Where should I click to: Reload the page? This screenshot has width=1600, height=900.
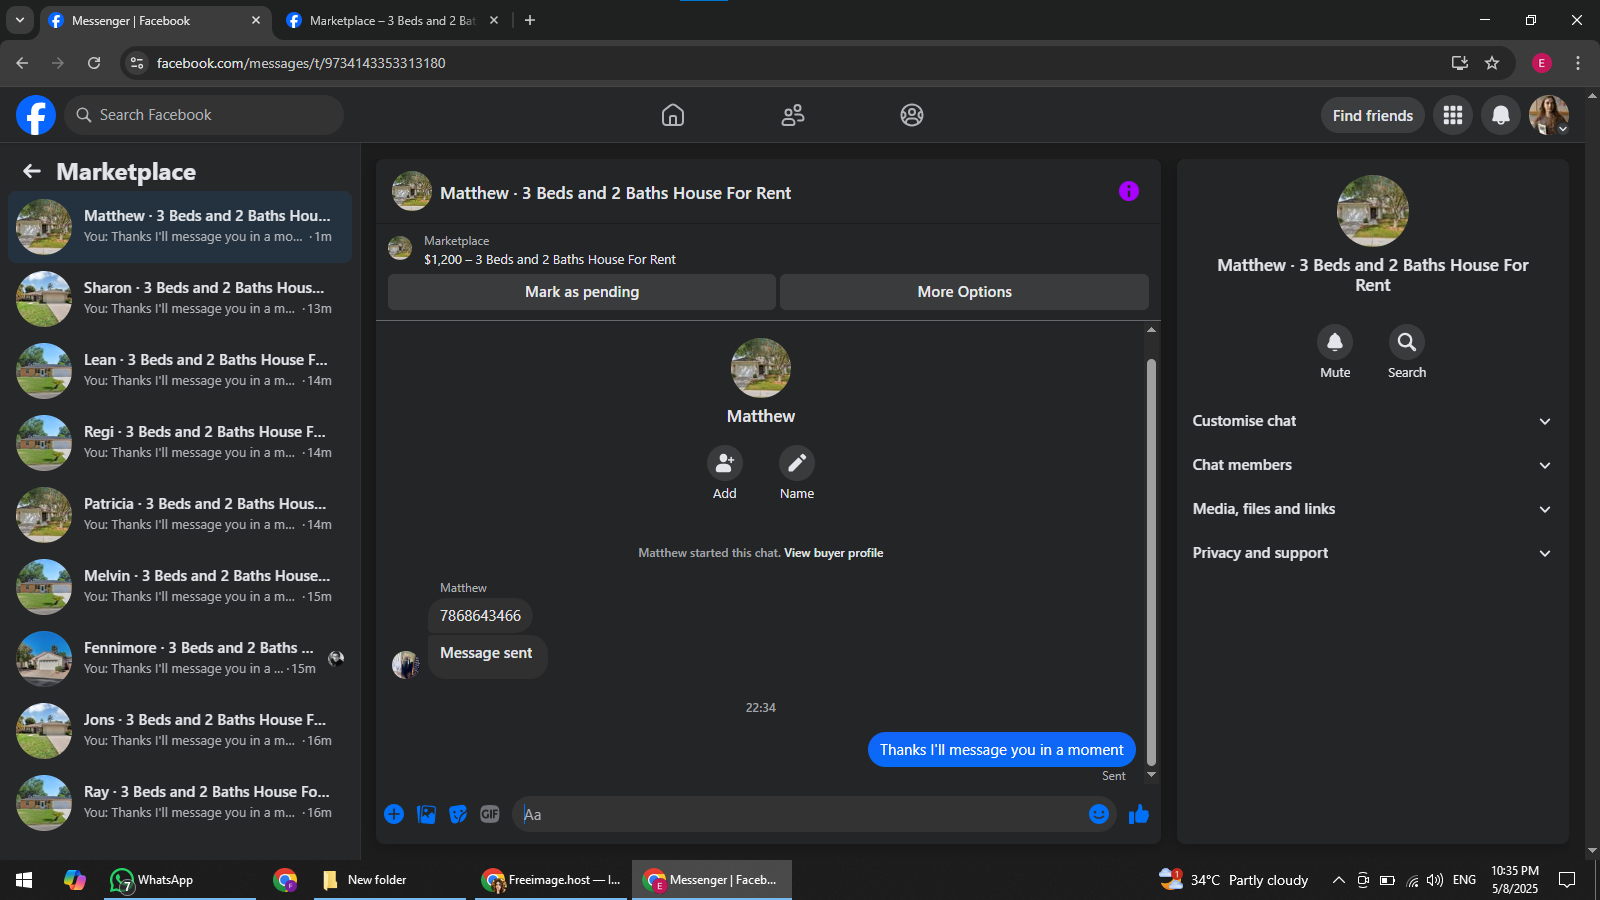94,63
